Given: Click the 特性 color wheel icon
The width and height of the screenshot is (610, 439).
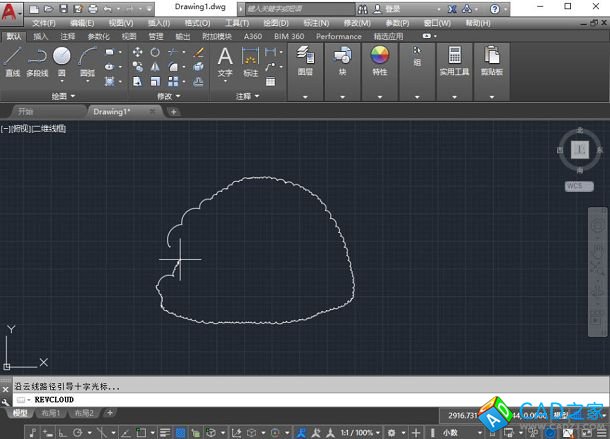Looking at the screenshot, I should (380, 55).
